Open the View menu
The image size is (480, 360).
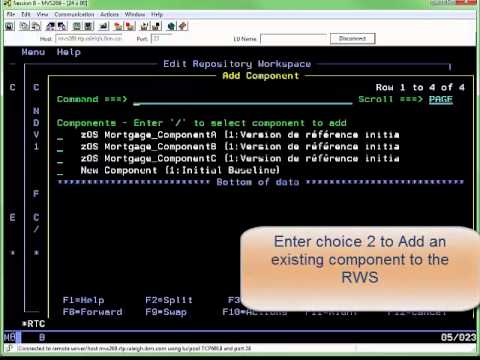(42, 14)
